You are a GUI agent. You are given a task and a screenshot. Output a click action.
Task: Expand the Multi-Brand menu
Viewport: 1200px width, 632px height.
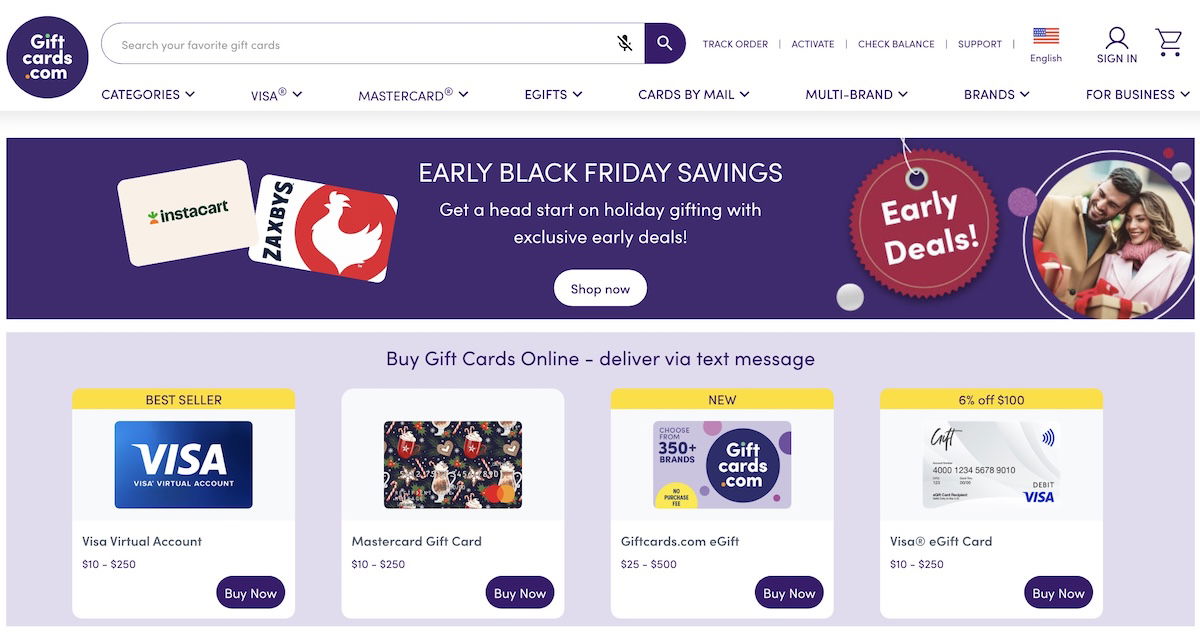(856, 94)
